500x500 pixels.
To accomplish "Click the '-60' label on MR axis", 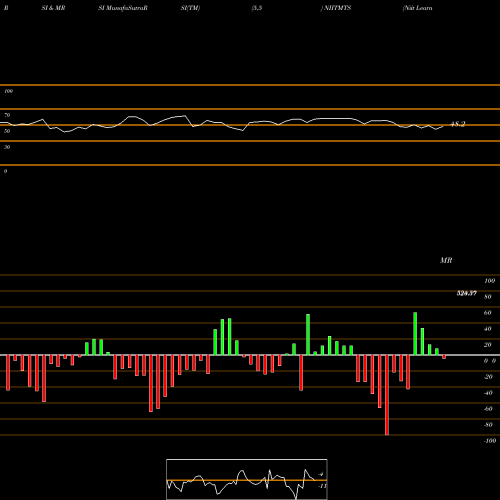I will pyautogui.click(x=488, y=409).
